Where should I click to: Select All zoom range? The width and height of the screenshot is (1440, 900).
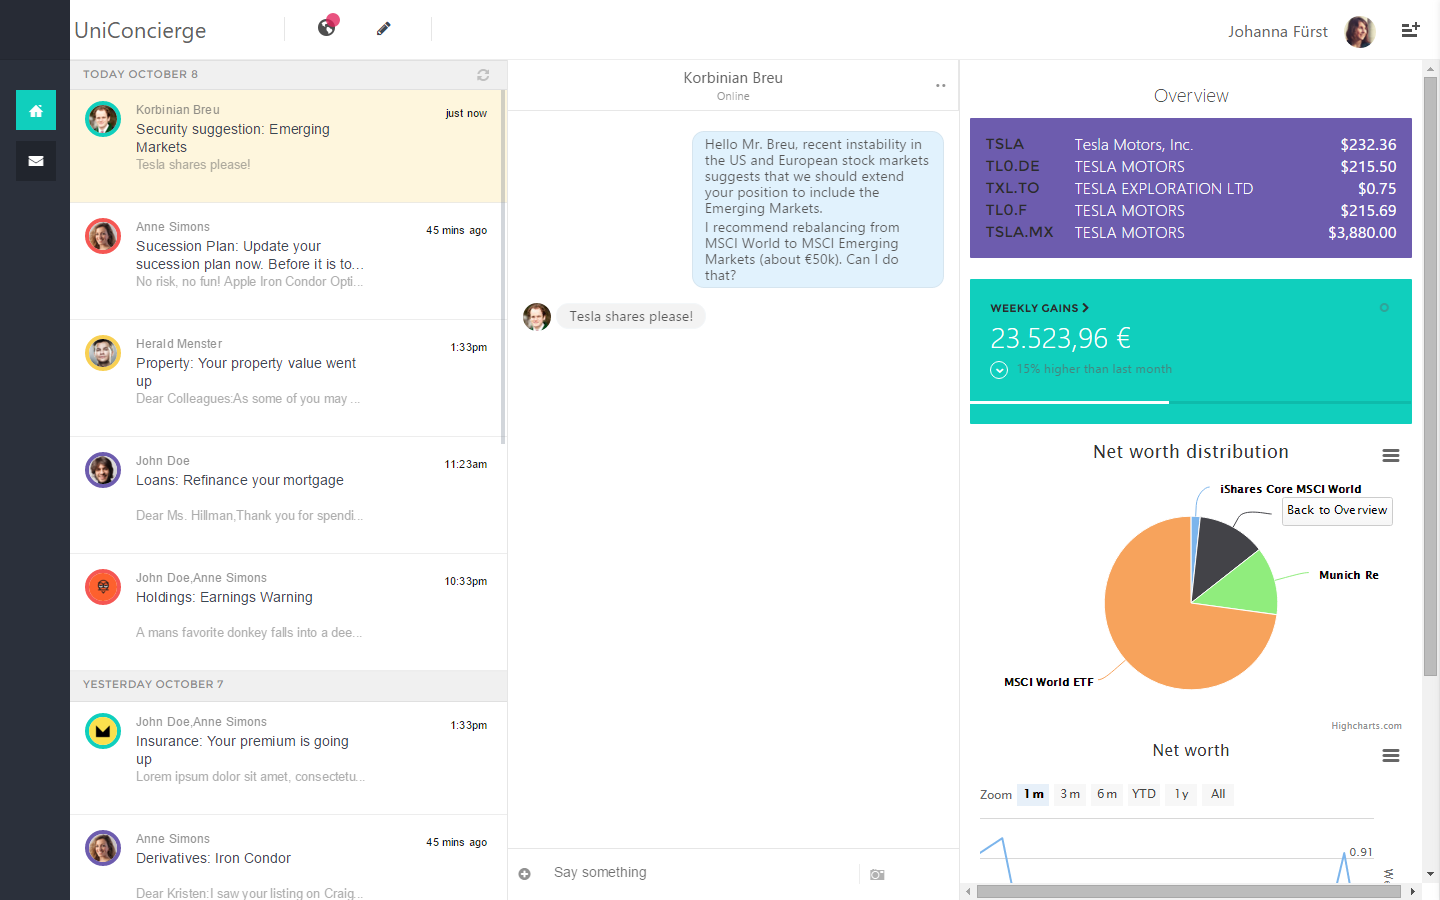pos(1218,794)
